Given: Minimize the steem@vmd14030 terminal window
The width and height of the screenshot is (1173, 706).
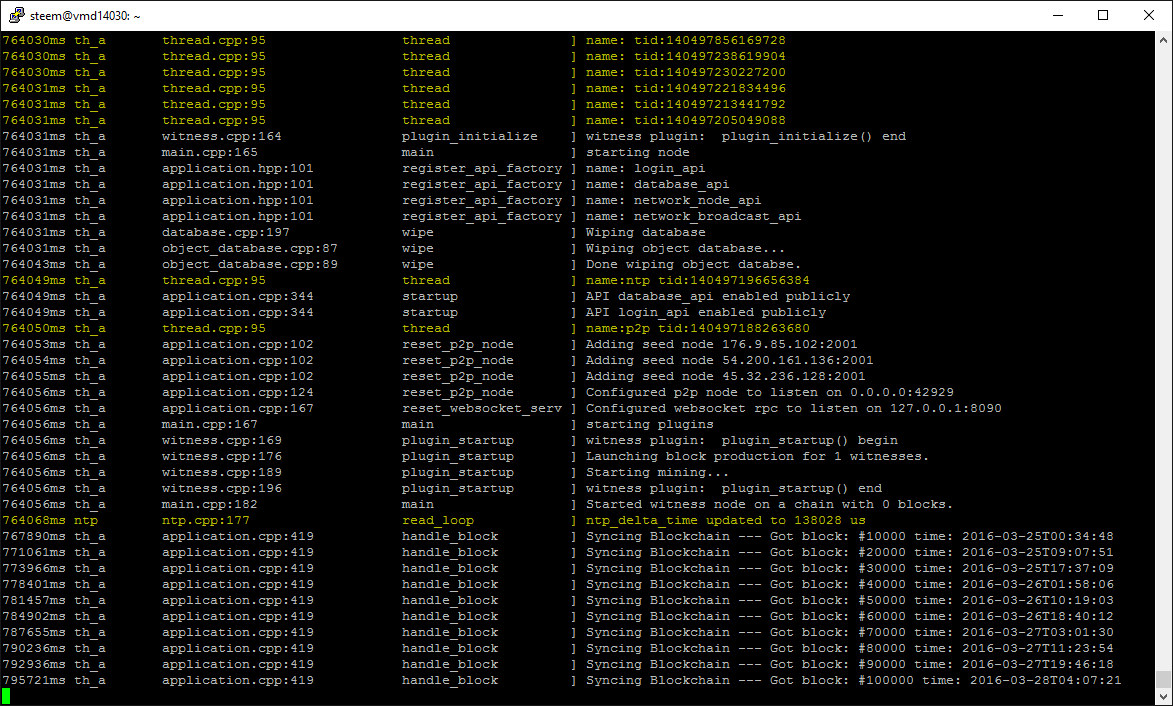Looking at the screenshot, I should click(1058, 15).
